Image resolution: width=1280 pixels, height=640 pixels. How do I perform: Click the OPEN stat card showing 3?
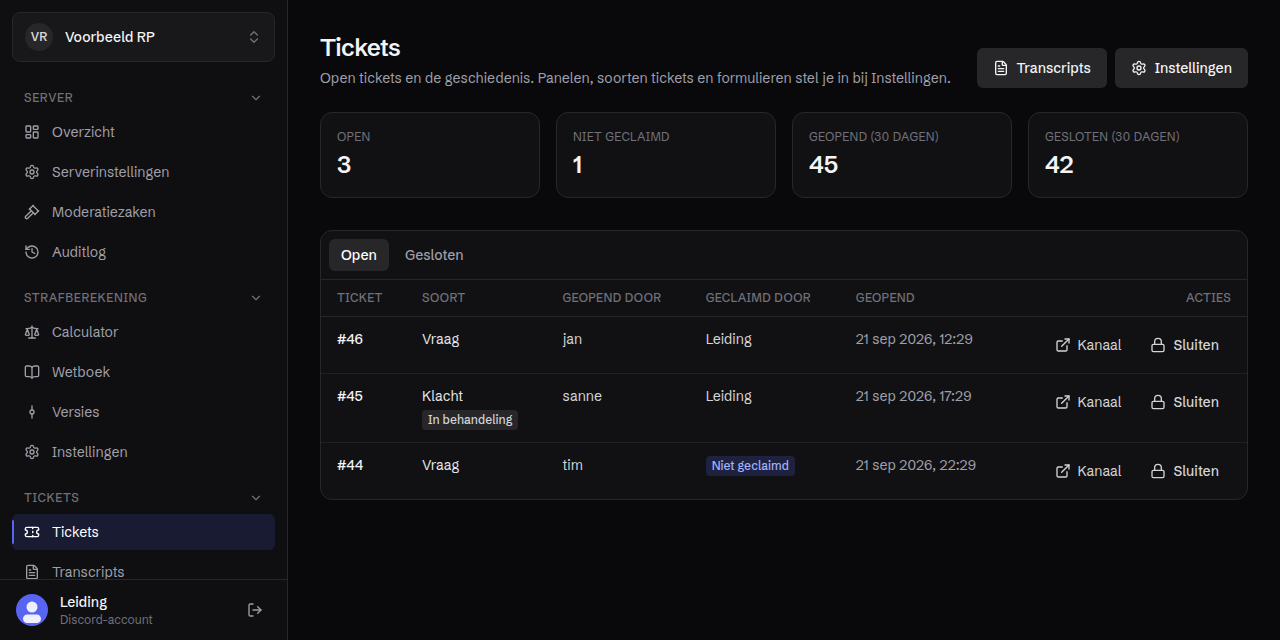(x=430, y=155)
